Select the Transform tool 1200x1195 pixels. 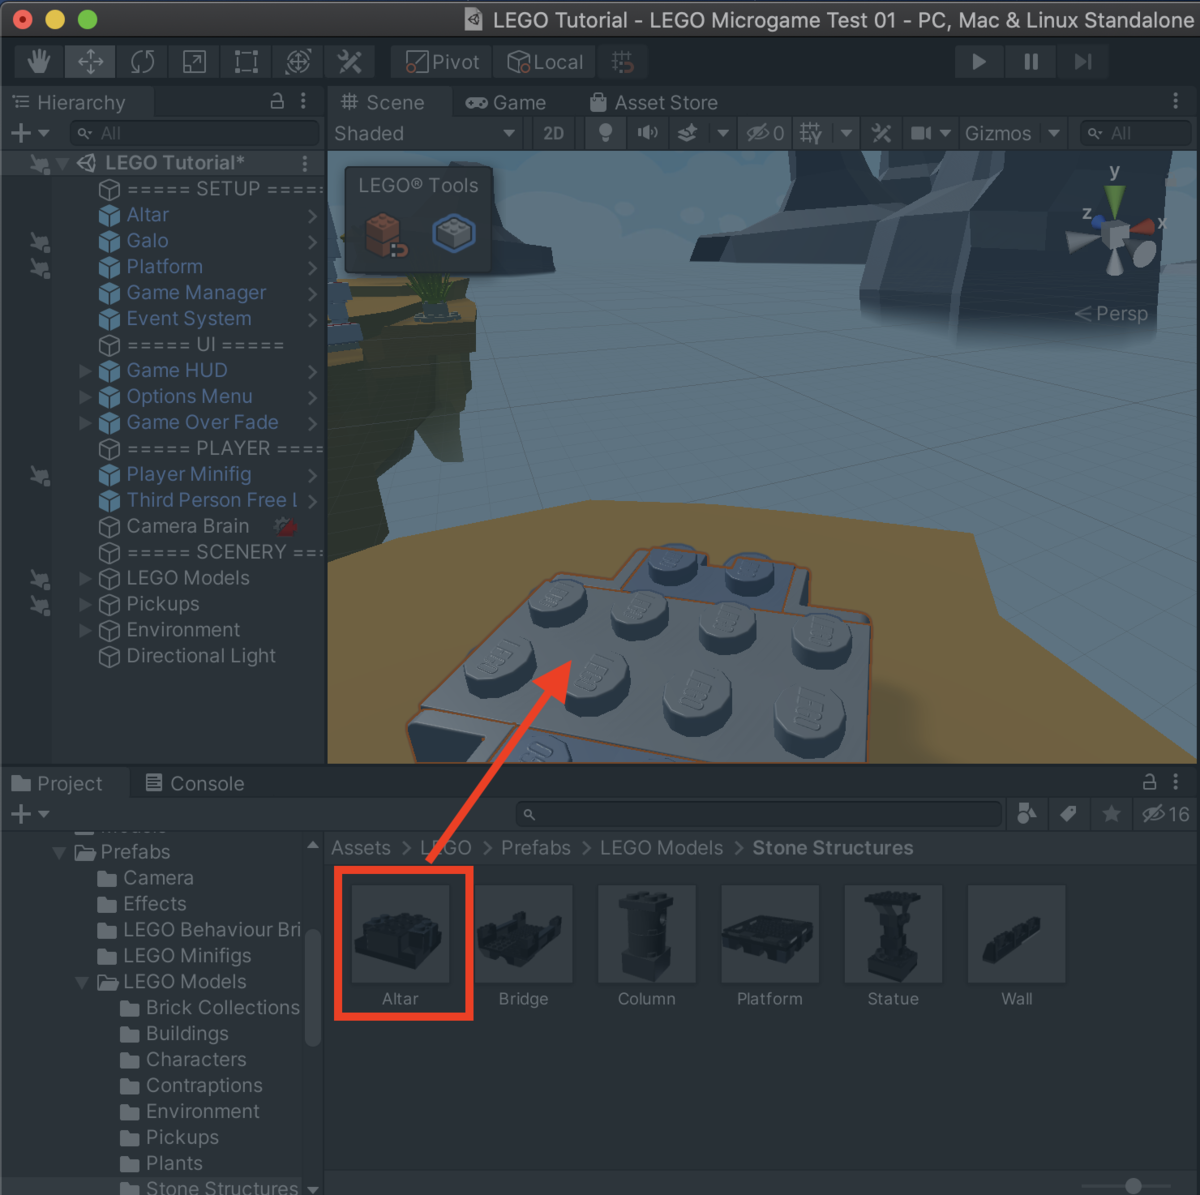click(x=298, y=62)
